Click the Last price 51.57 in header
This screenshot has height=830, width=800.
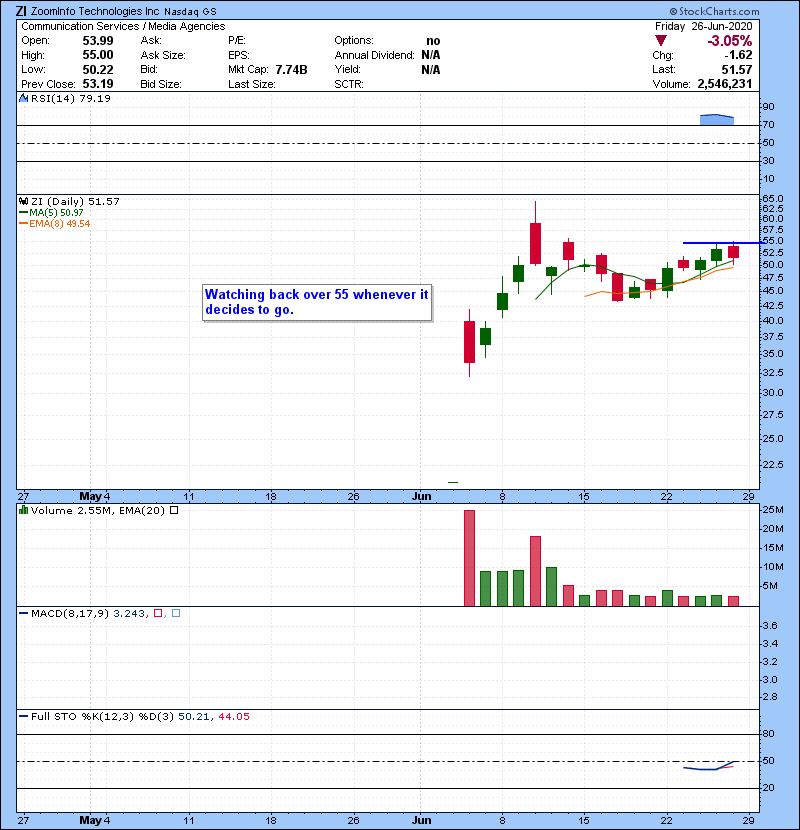tap(737, 69)
